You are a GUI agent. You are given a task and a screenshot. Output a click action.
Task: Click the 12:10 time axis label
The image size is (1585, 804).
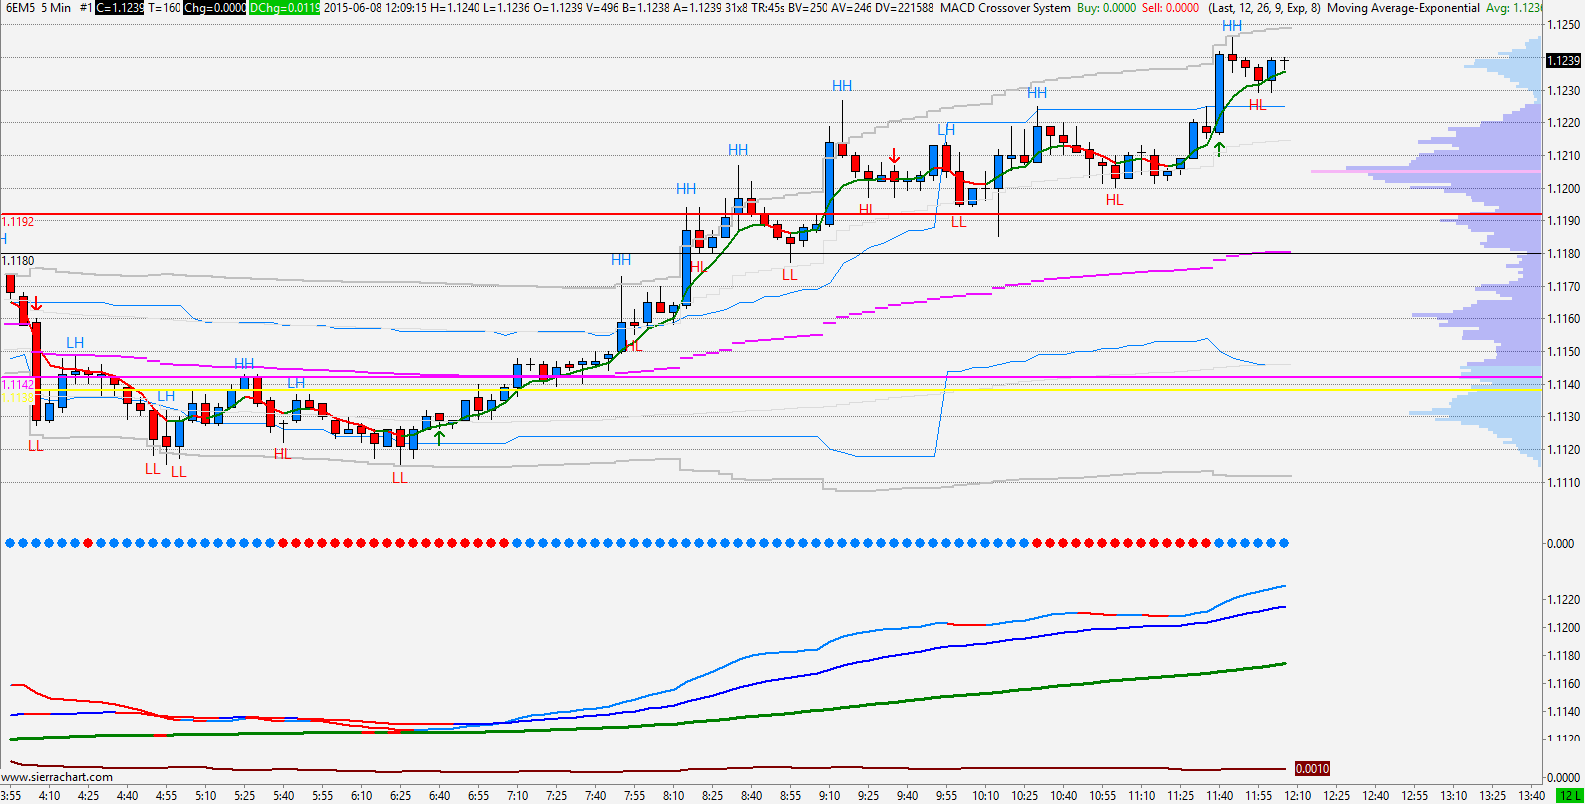coord(1297,796)
